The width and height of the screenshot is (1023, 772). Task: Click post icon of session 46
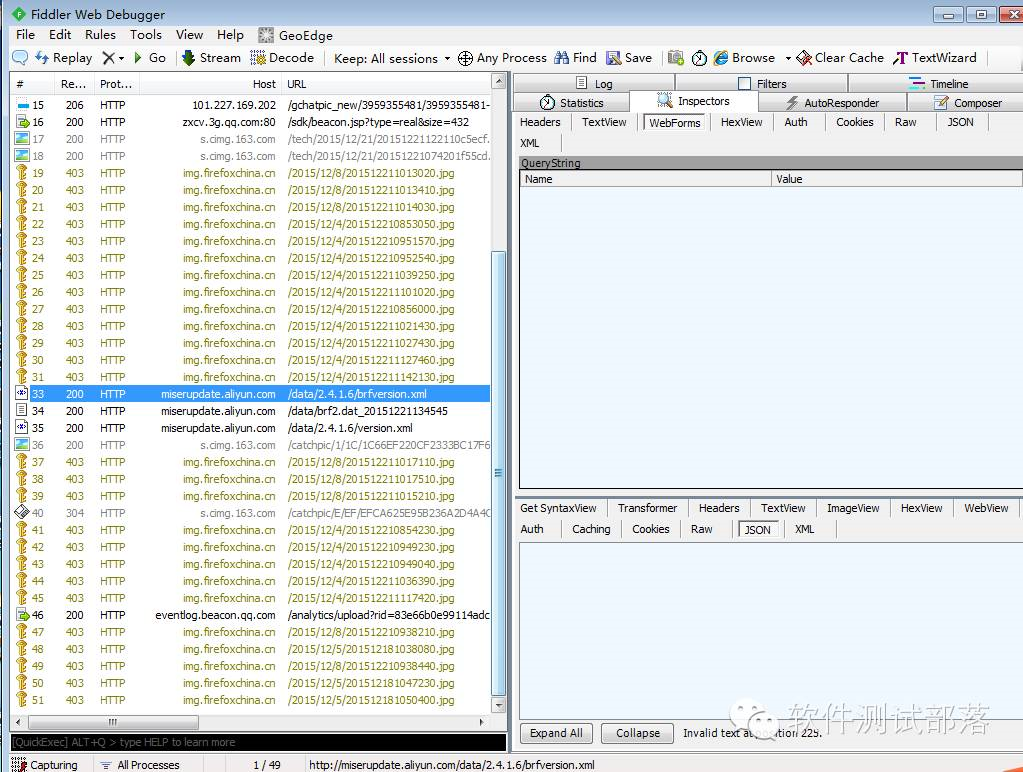click(x=22, y=615)
